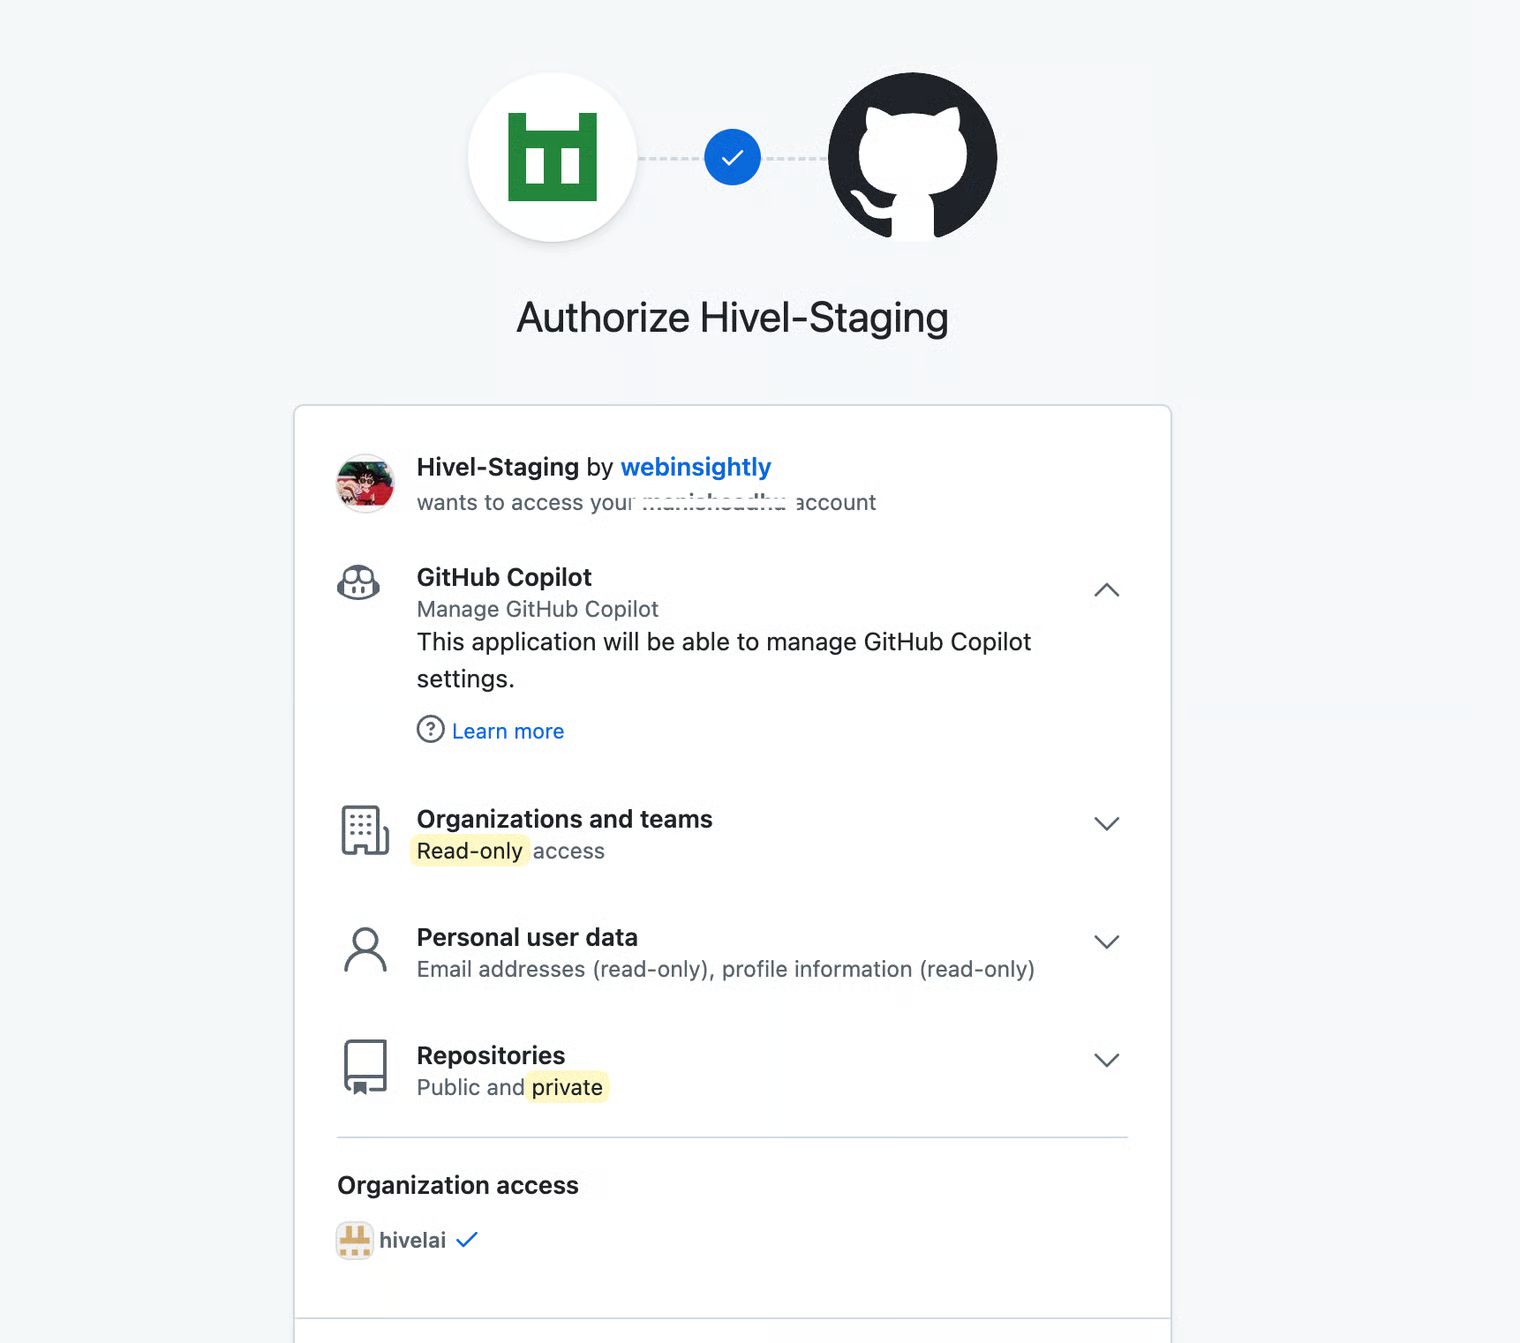Click the Repositories book icon
This screenshot has height=1343, width=1520.
click(365, 1067)
